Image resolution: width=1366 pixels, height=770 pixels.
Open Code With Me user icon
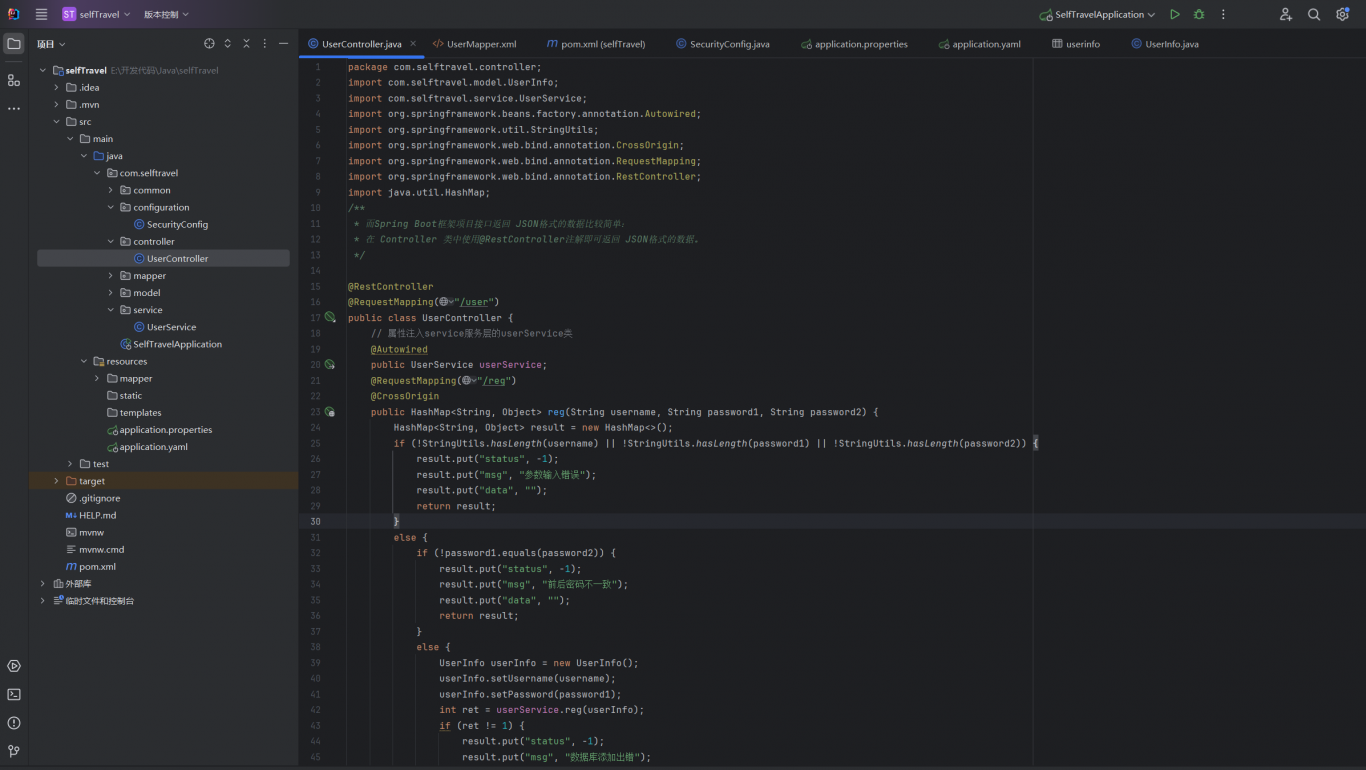1286,14
